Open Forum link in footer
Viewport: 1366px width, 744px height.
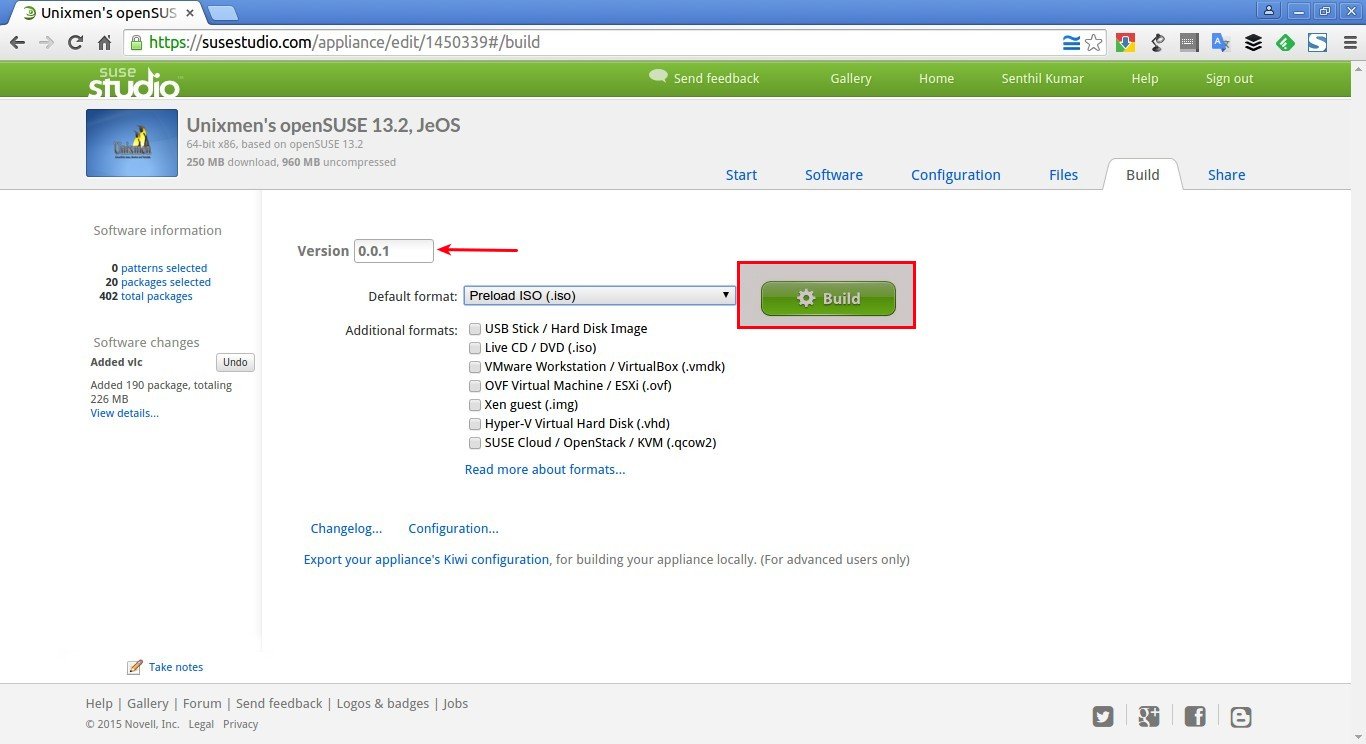click(202, 703)
